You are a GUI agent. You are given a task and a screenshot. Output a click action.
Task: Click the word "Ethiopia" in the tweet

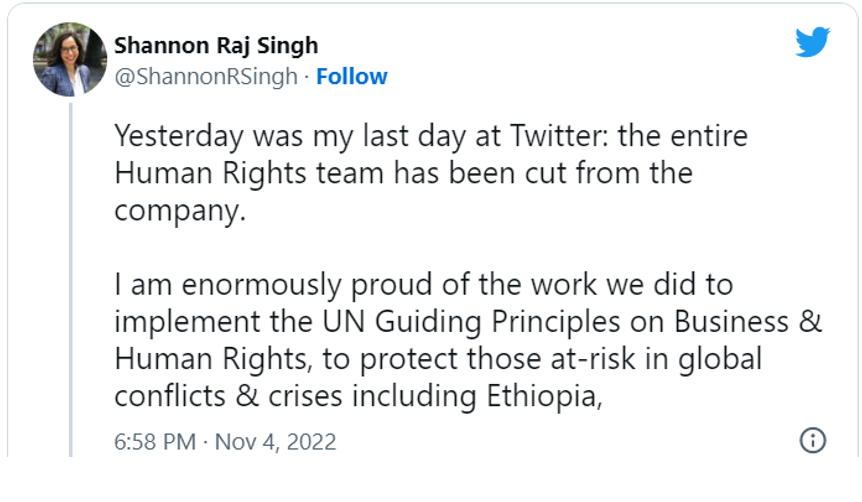tap(537, 397)
